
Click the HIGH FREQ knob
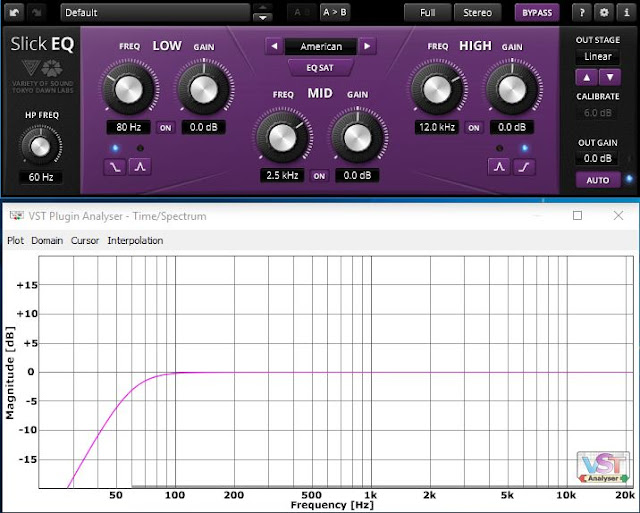pyautogui.click(x=437, y=88)
